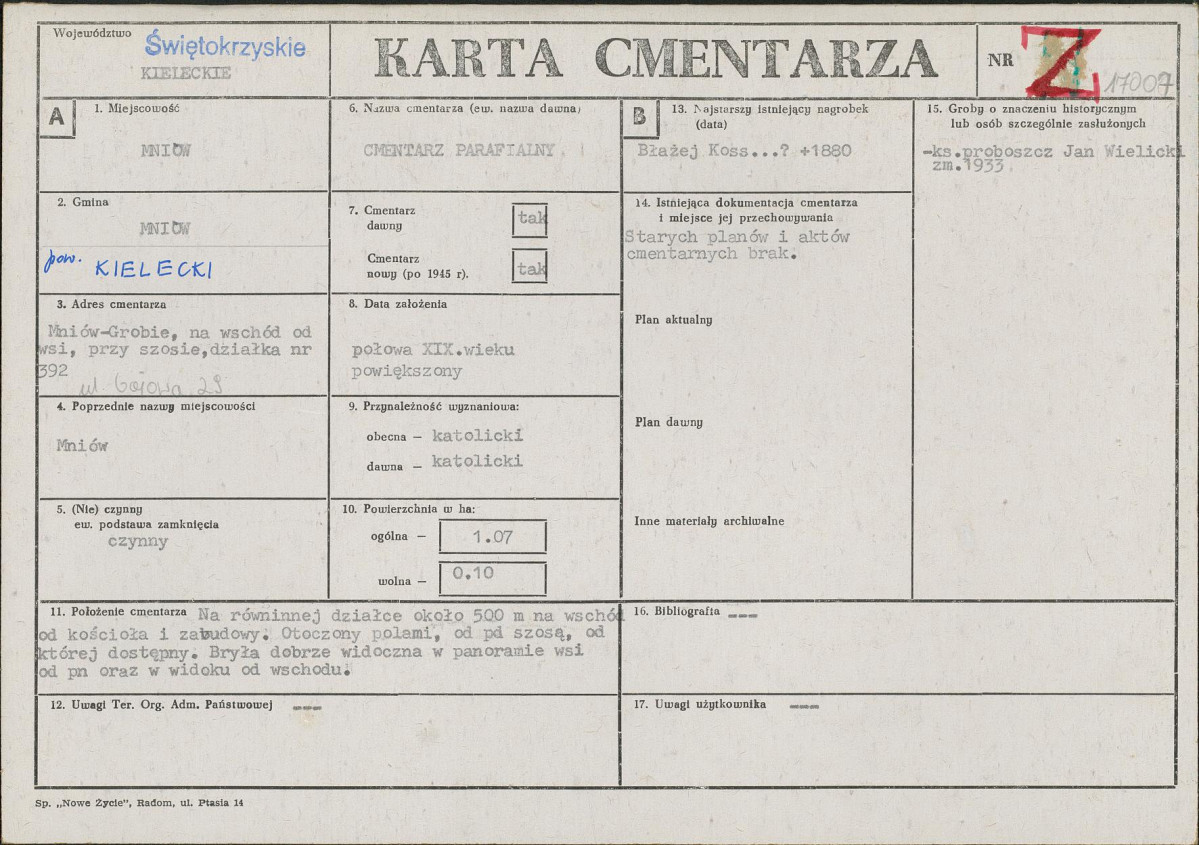Viewport: 1199px width, 845px height.
Task: Click the ogólna area box '1.07'
Action: 492,536
